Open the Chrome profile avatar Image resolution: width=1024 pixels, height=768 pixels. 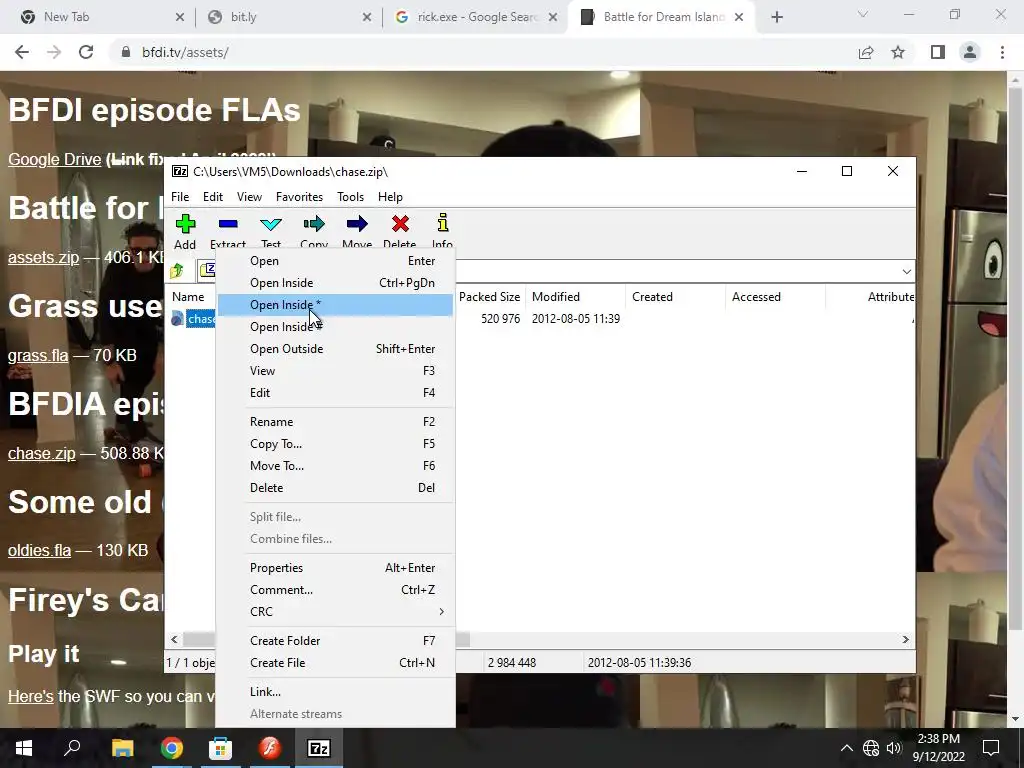point(970,52)
